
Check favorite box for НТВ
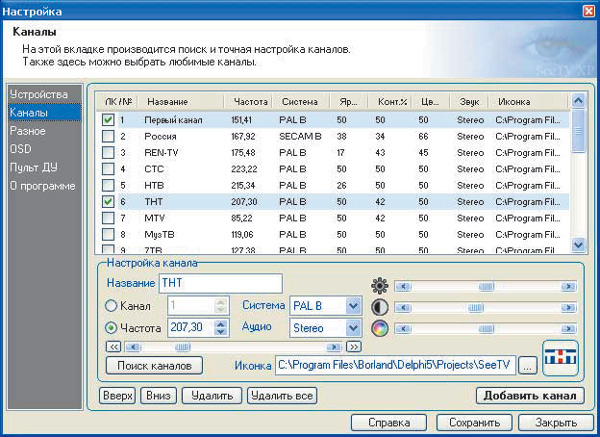pyautogui.click(x=108, y=185)
